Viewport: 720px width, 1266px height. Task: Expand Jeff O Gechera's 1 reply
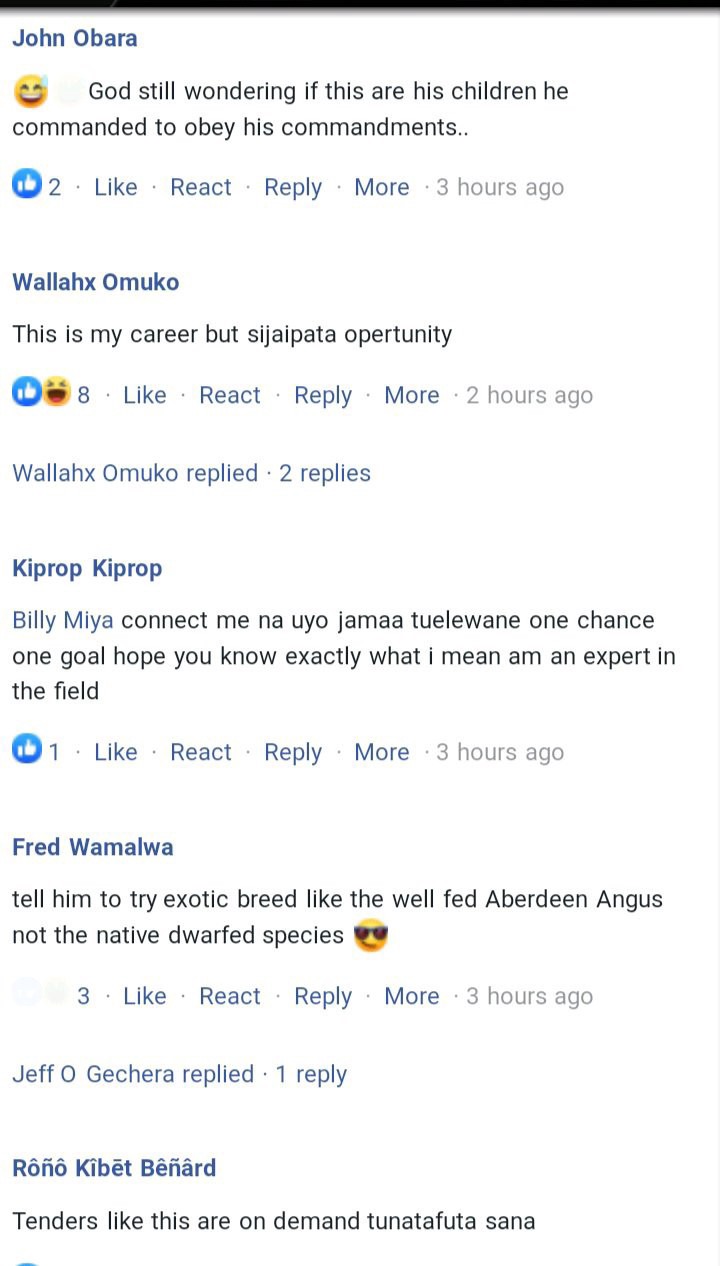[x=179, y=1074]
